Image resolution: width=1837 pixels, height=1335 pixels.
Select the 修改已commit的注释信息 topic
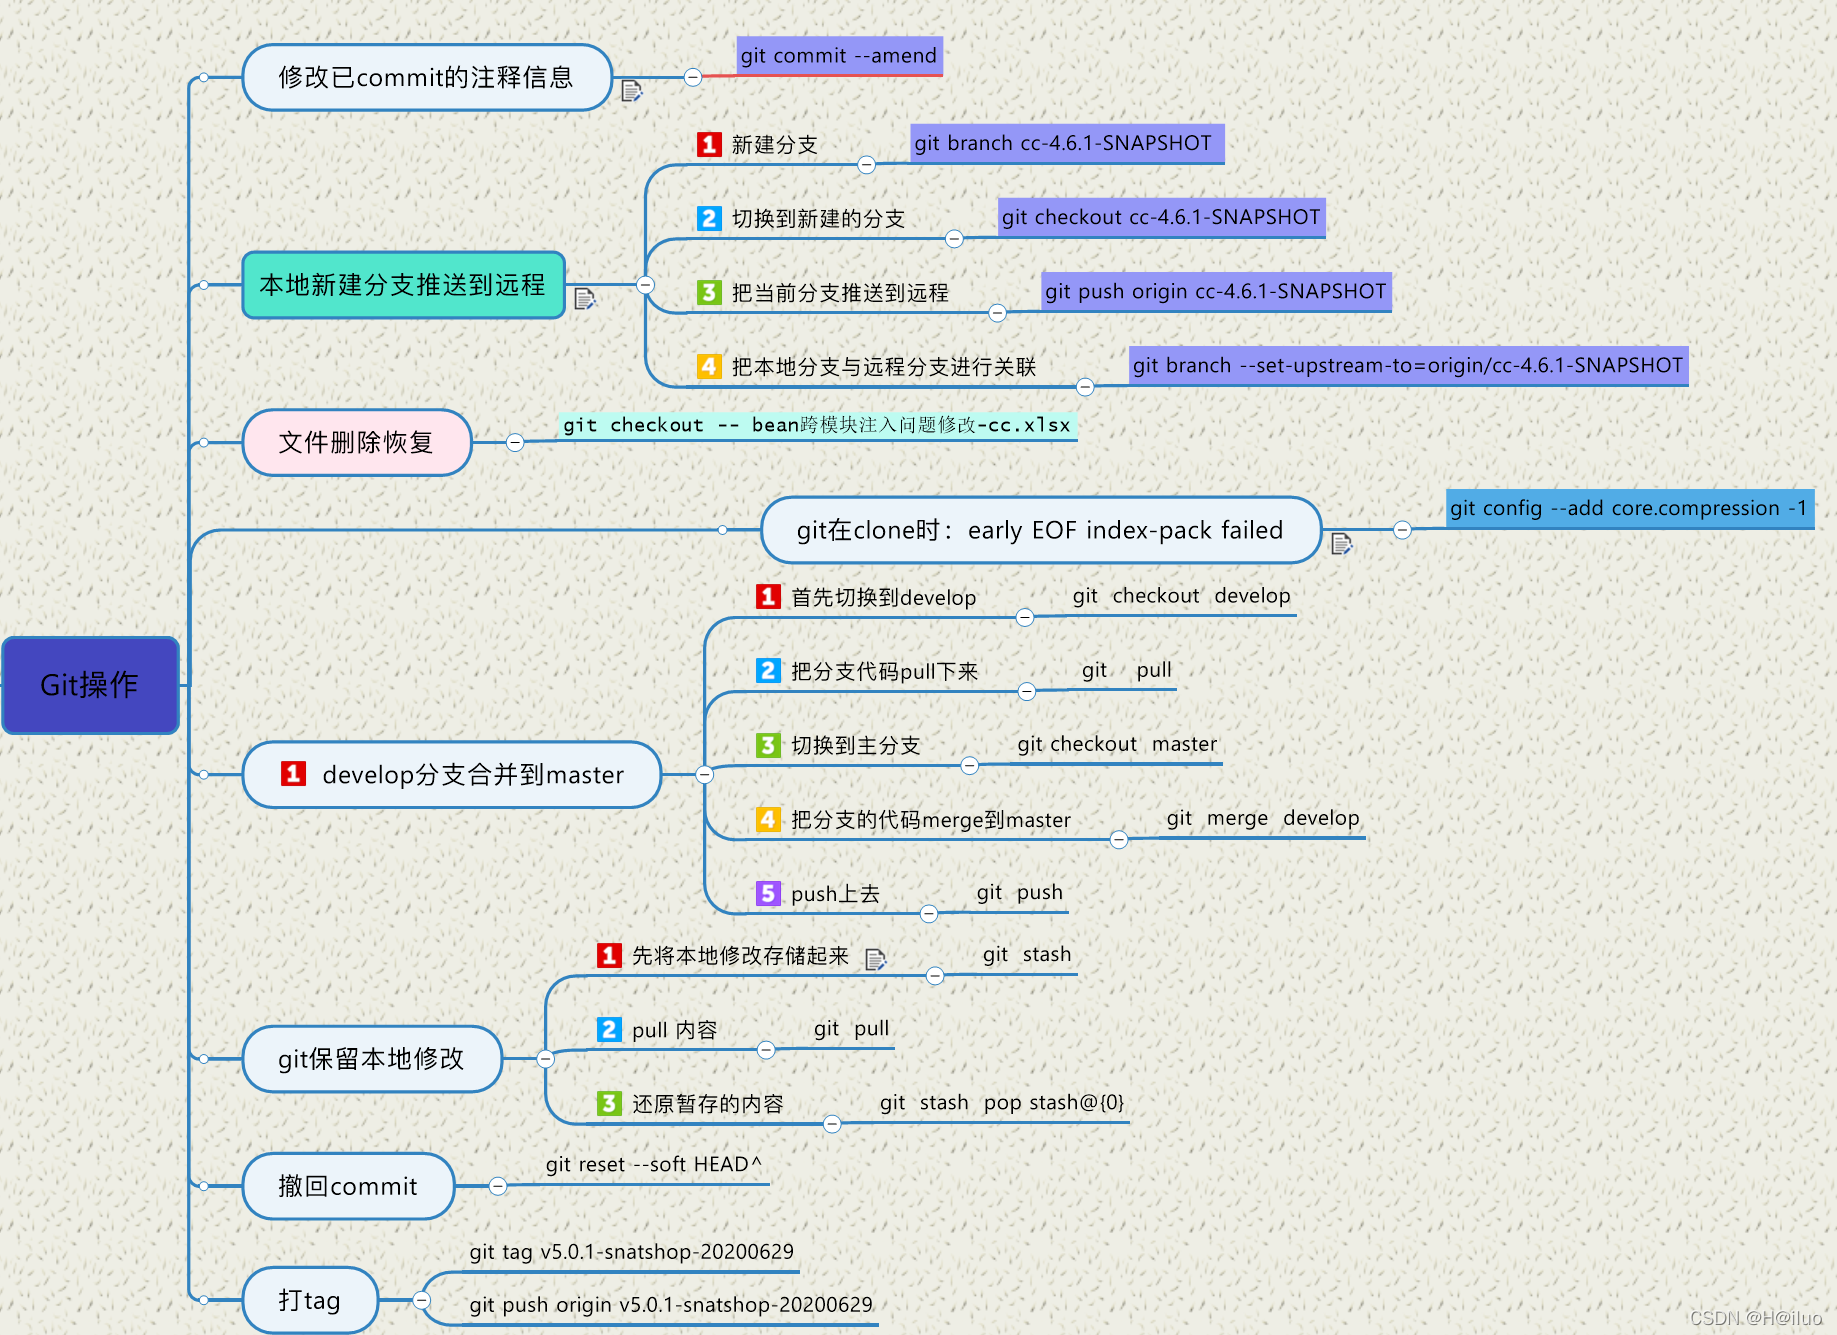coord(427,77)
